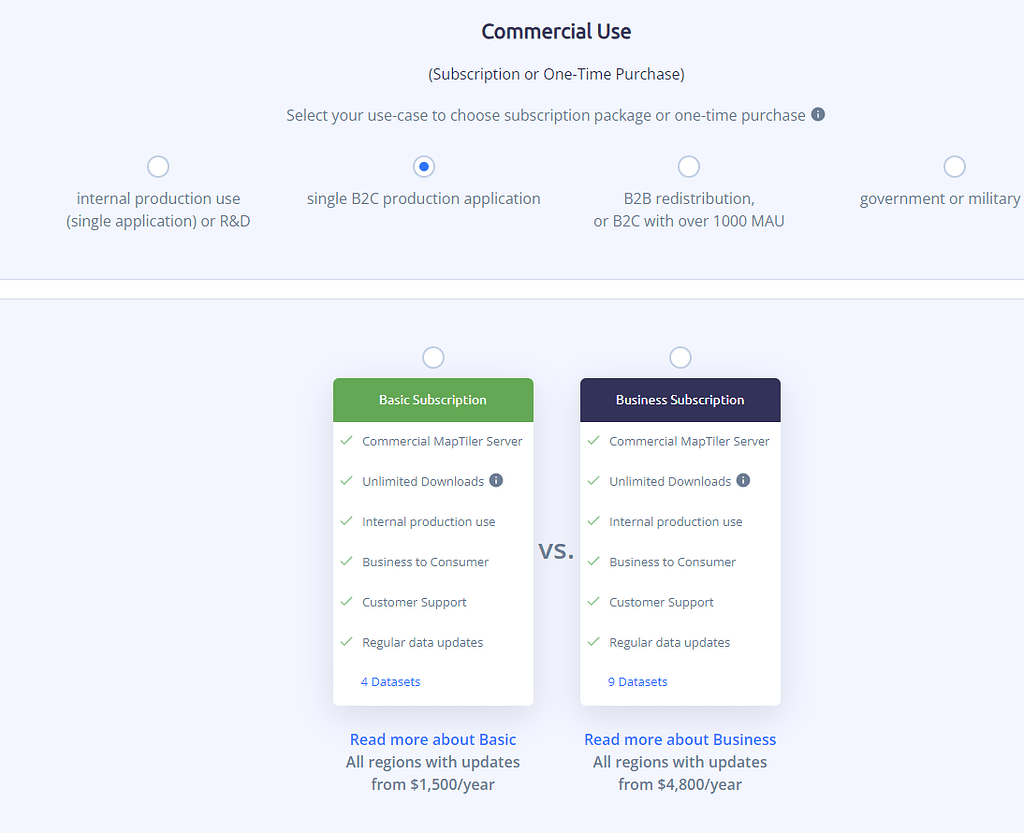Click the green Basic Subscription header
The width and height of the screenshot is (1024, 833).
coord(433,399)
